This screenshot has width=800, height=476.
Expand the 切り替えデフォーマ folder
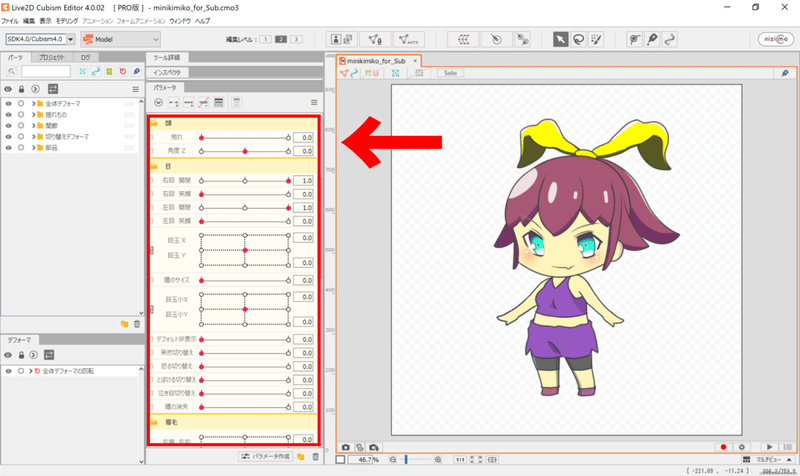pyautogui.click(x=33, y=137)
